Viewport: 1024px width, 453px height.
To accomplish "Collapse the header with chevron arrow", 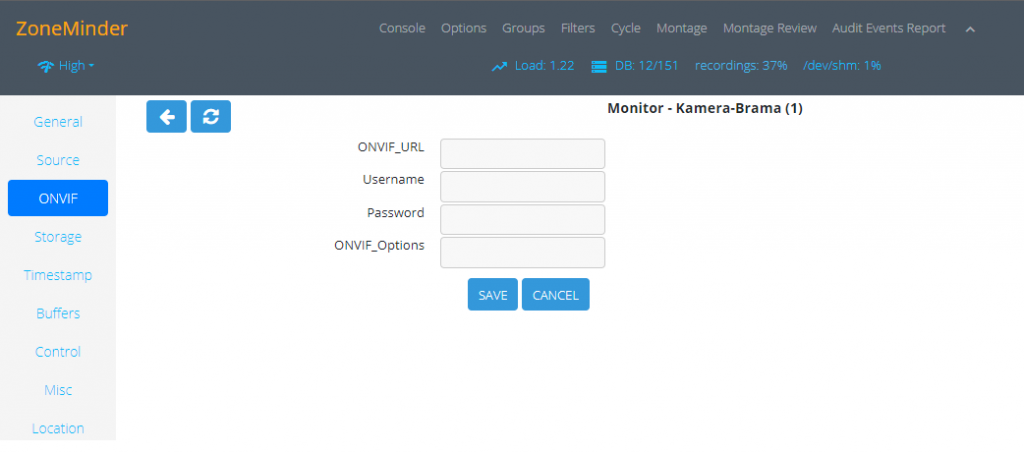I will (969, 29).
